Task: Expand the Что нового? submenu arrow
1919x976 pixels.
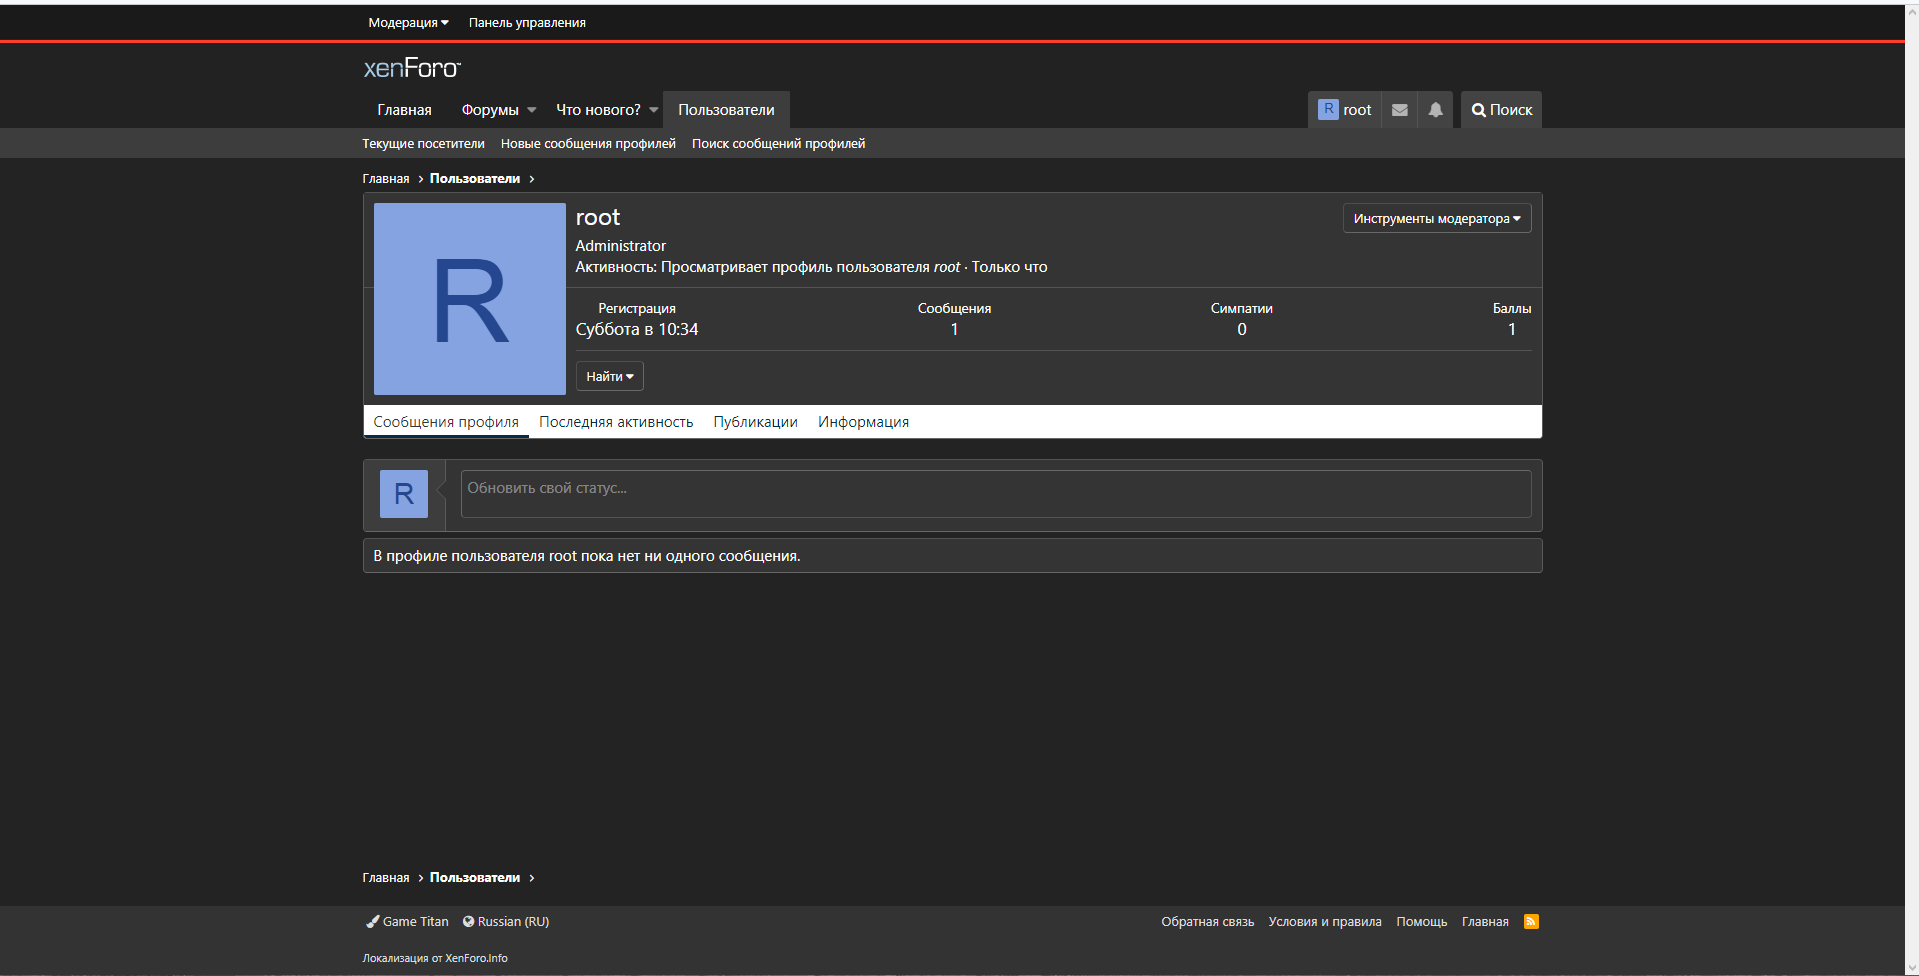Action: point(654,110)
